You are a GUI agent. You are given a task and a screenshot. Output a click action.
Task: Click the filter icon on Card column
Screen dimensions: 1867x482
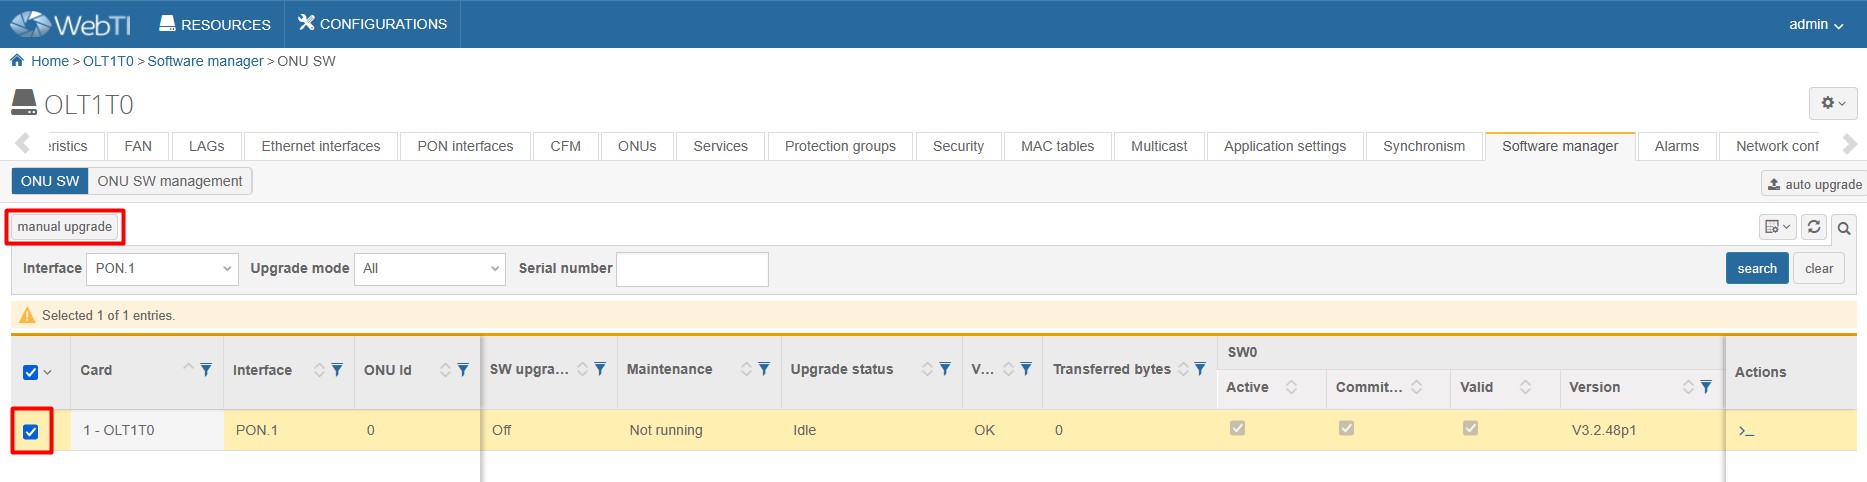(206, 370)
